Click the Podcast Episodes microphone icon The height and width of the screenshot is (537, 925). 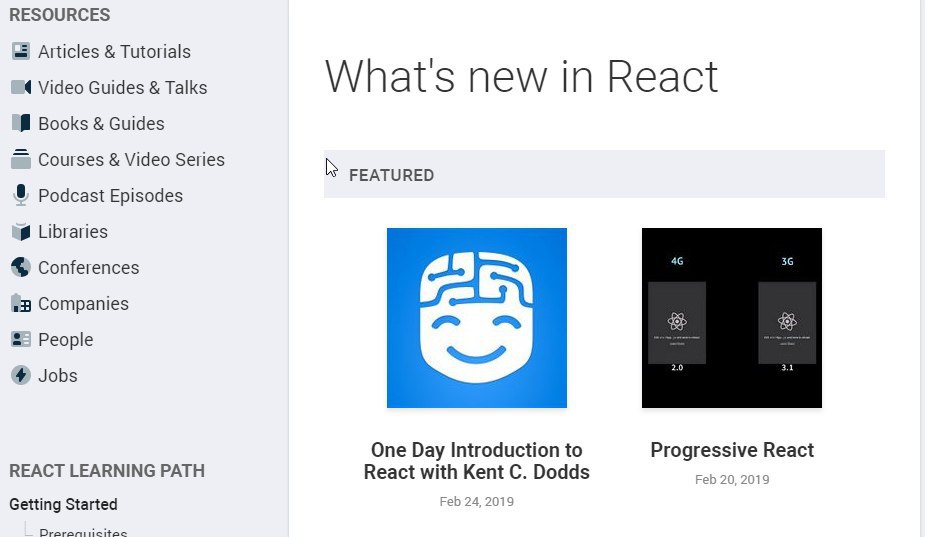click(21, 195)
